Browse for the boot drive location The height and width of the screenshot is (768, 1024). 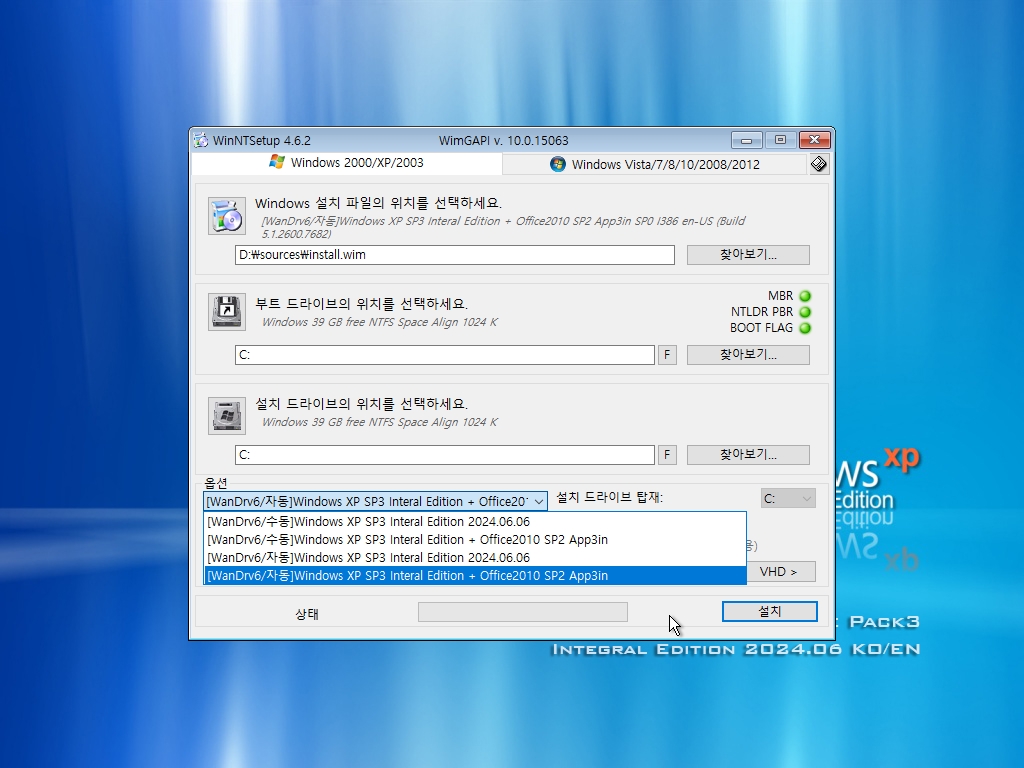point(748,355)
